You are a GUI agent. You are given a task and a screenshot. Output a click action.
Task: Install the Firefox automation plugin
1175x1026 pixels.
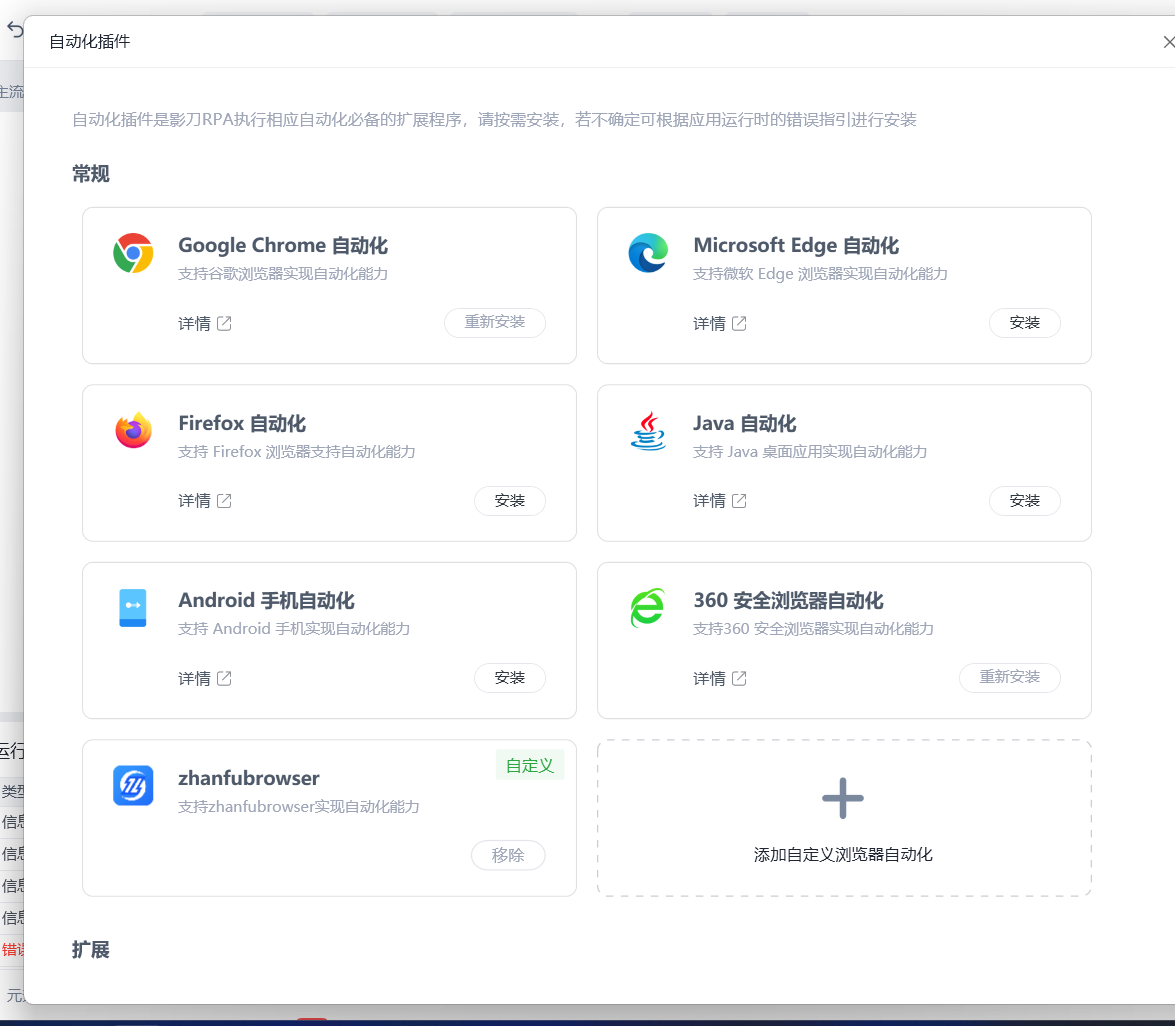(x=510, y=500)
